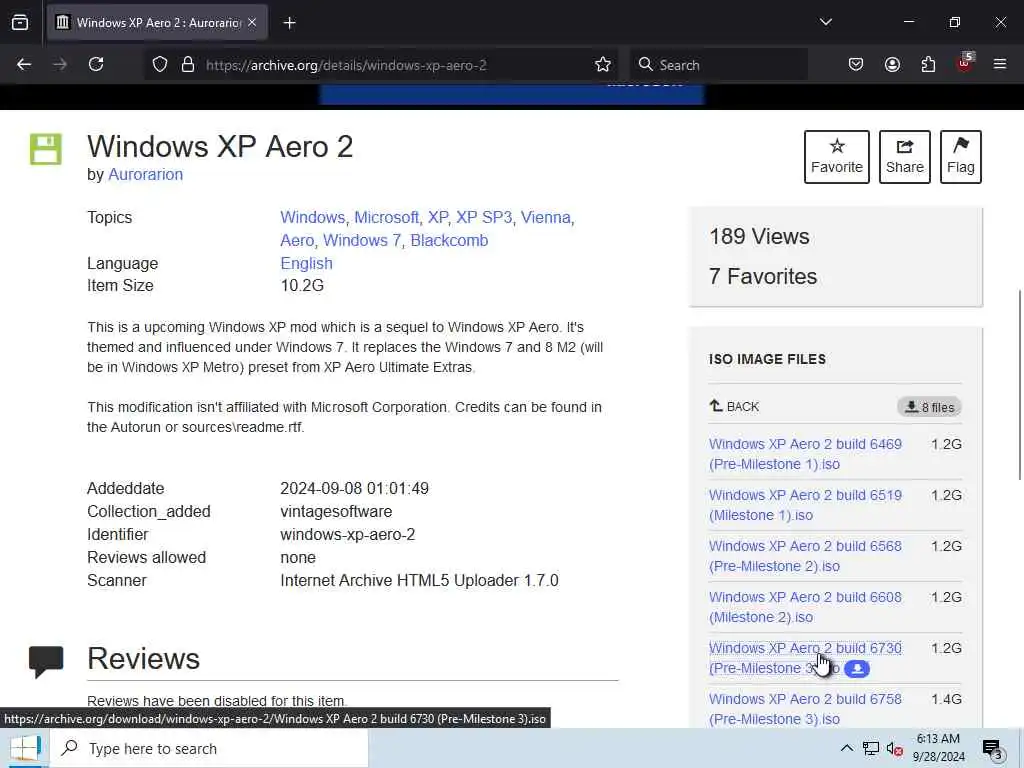Open the Aero topic link
The width and height of the screenshot is (1024, 768).
point(297,240)
